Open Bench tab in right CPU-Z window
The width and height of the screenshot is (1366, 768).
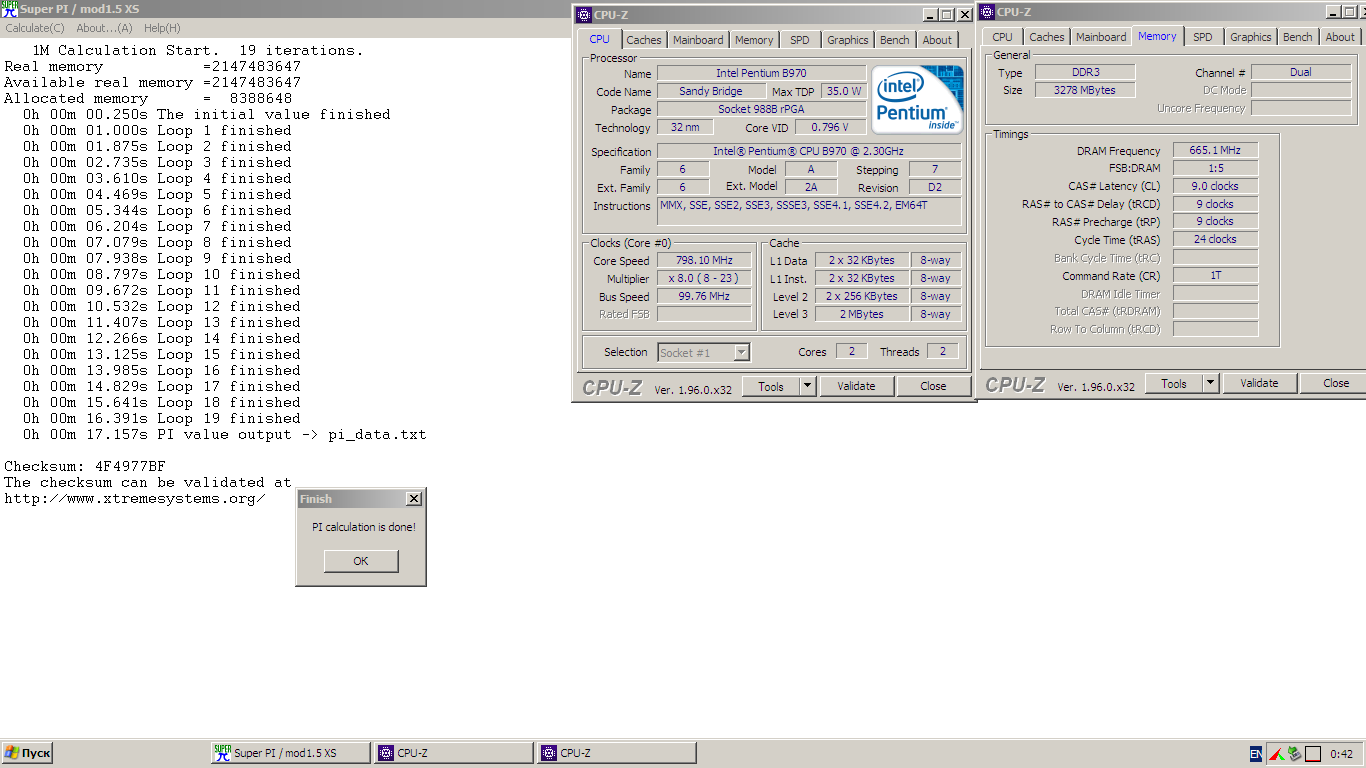click(1298, 37)
